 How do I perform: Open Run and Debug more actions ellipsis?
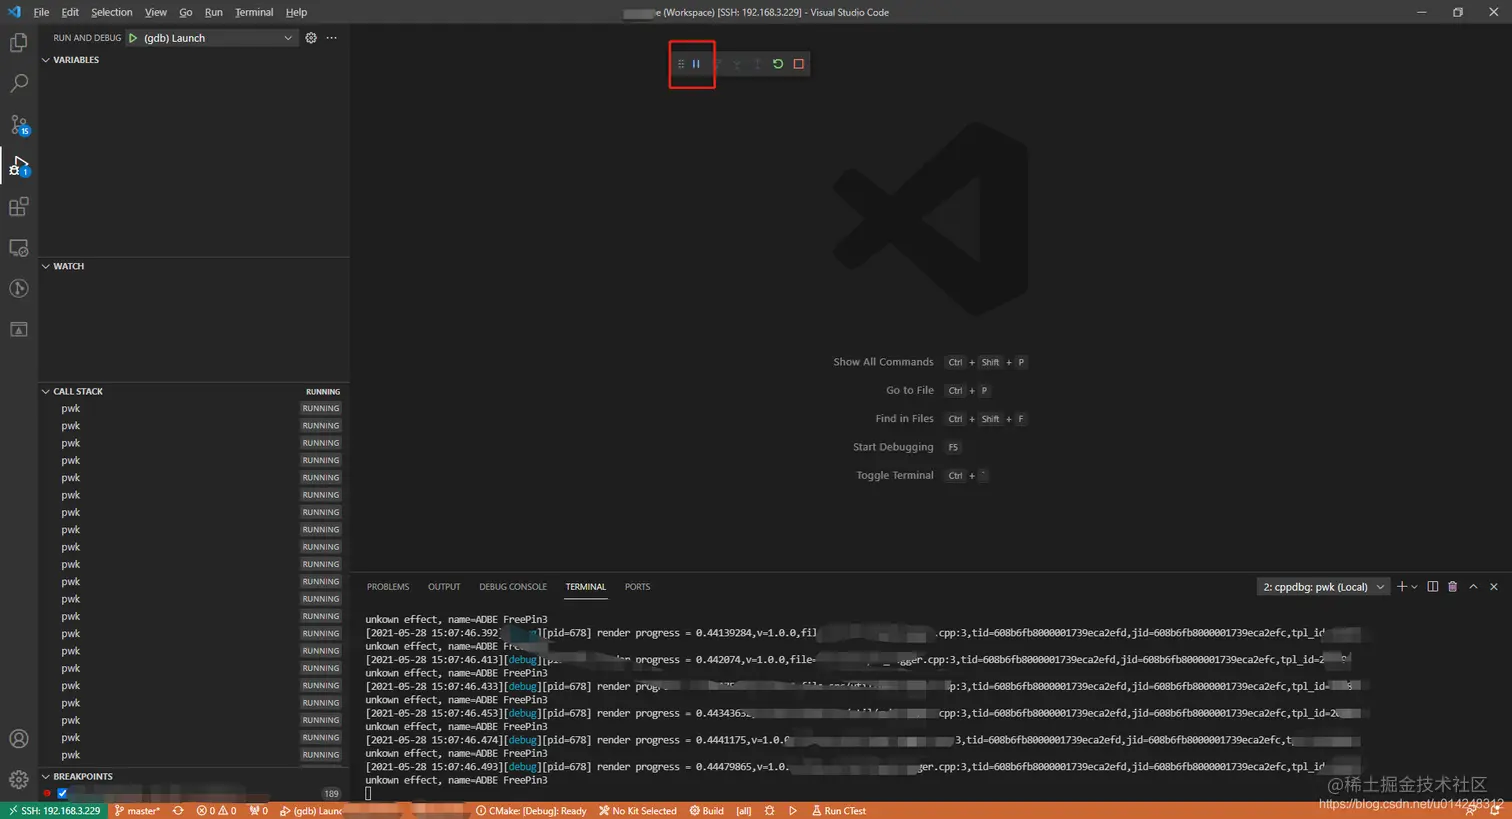[x=332, y=38]
